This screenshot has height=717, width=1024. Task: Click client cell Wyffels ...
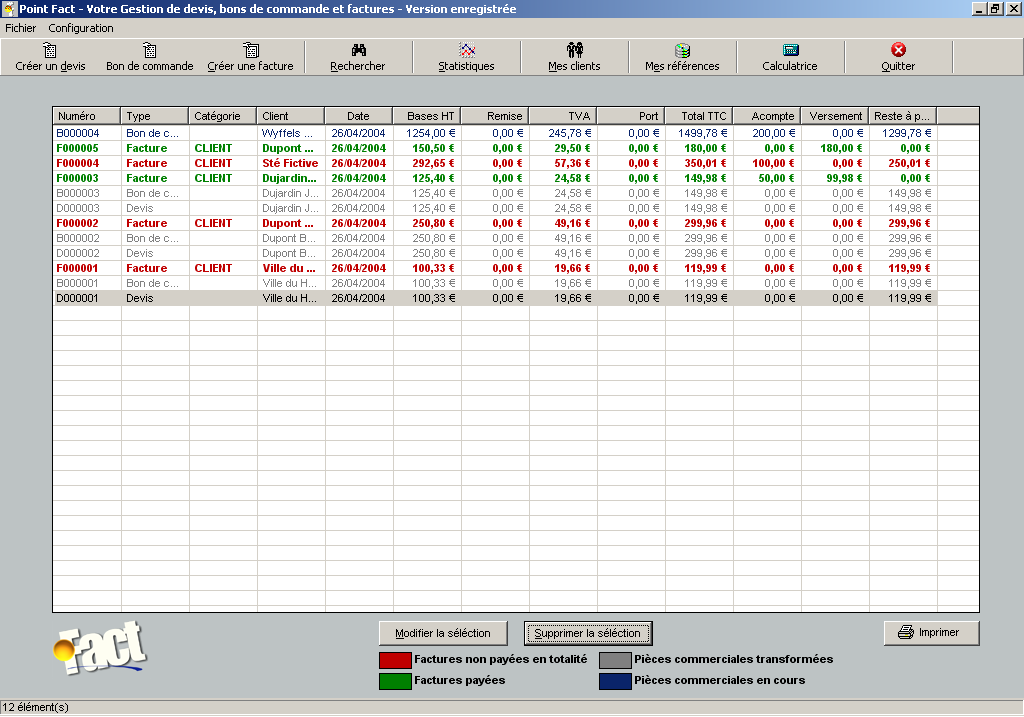pos(291,133)
